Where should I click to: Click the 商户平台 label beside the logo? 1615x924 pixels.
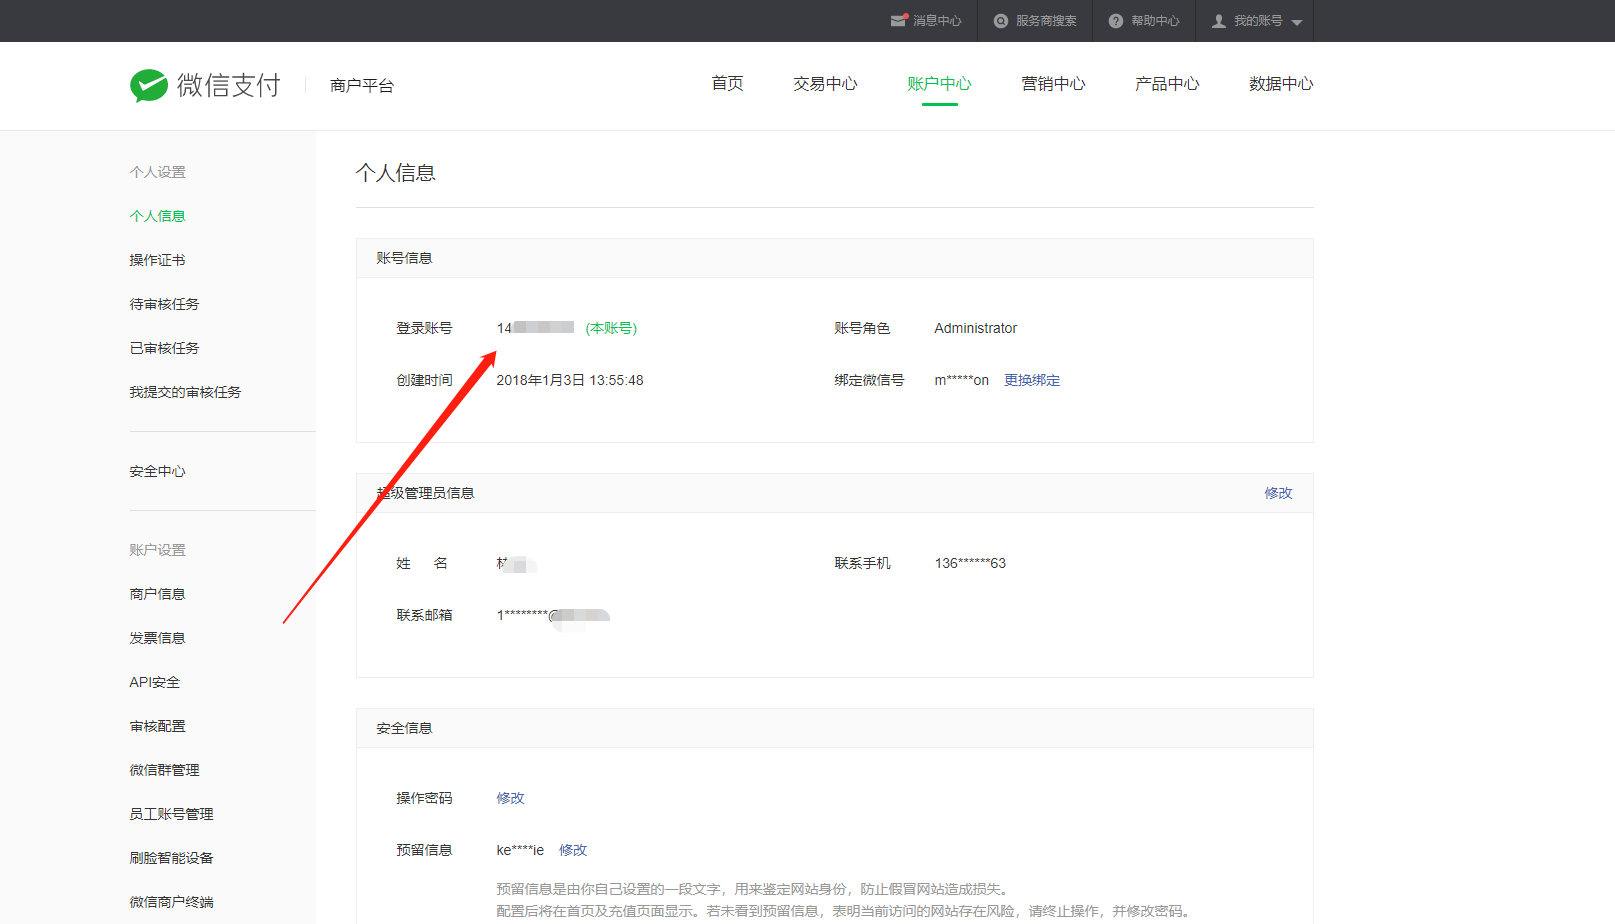coord(362,86)
